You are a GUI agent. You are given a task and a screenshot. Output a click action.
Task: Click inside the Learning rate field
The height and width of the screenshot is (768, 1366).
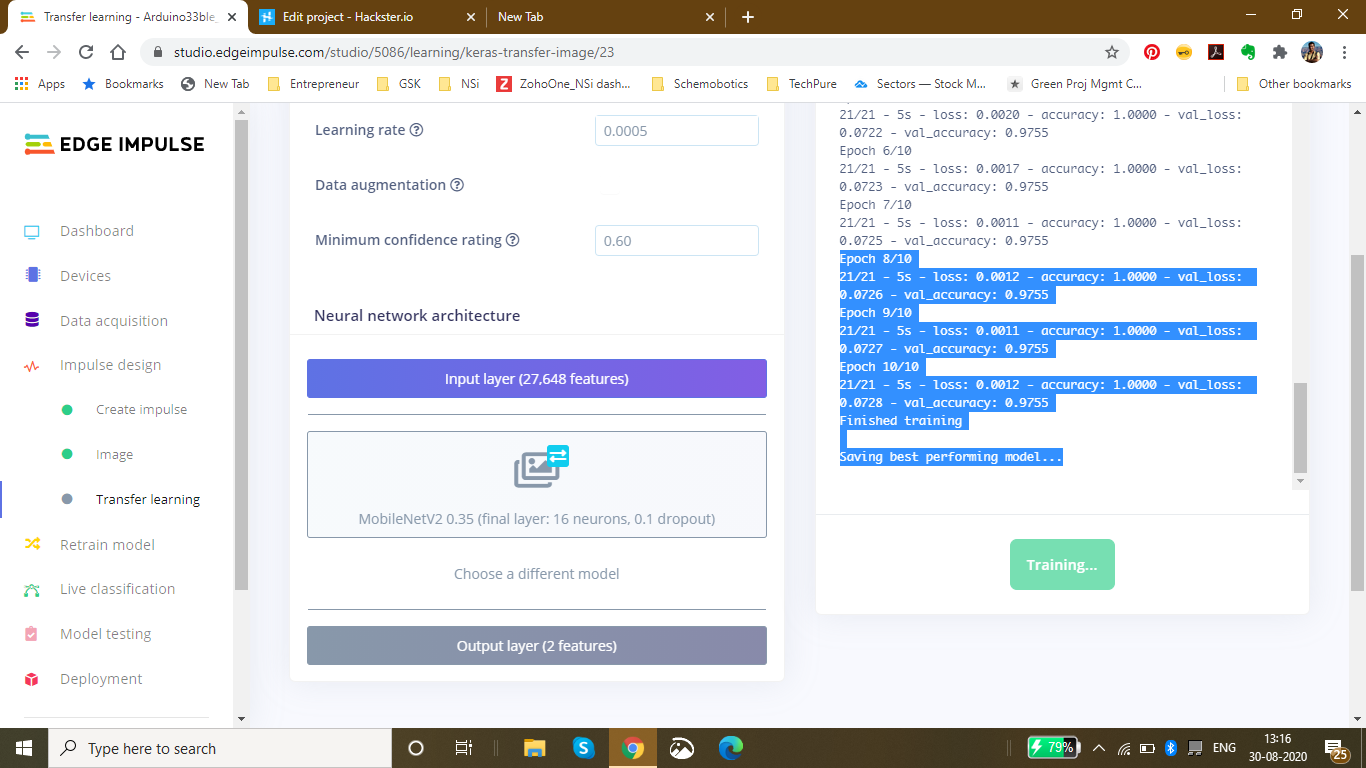point(676,130)
